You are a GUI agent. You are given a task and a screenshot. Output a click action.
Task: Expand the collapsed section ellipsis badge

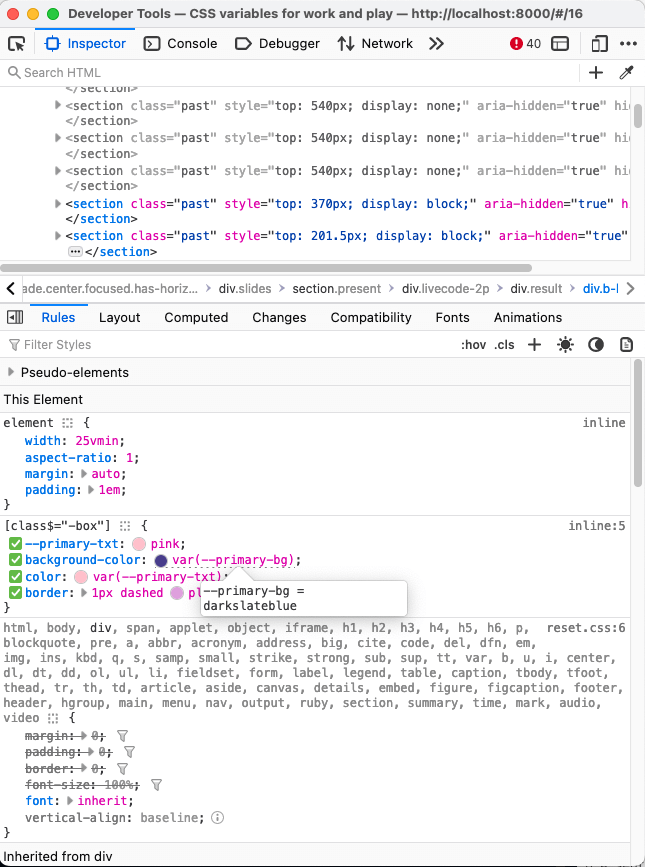(75, 252)
